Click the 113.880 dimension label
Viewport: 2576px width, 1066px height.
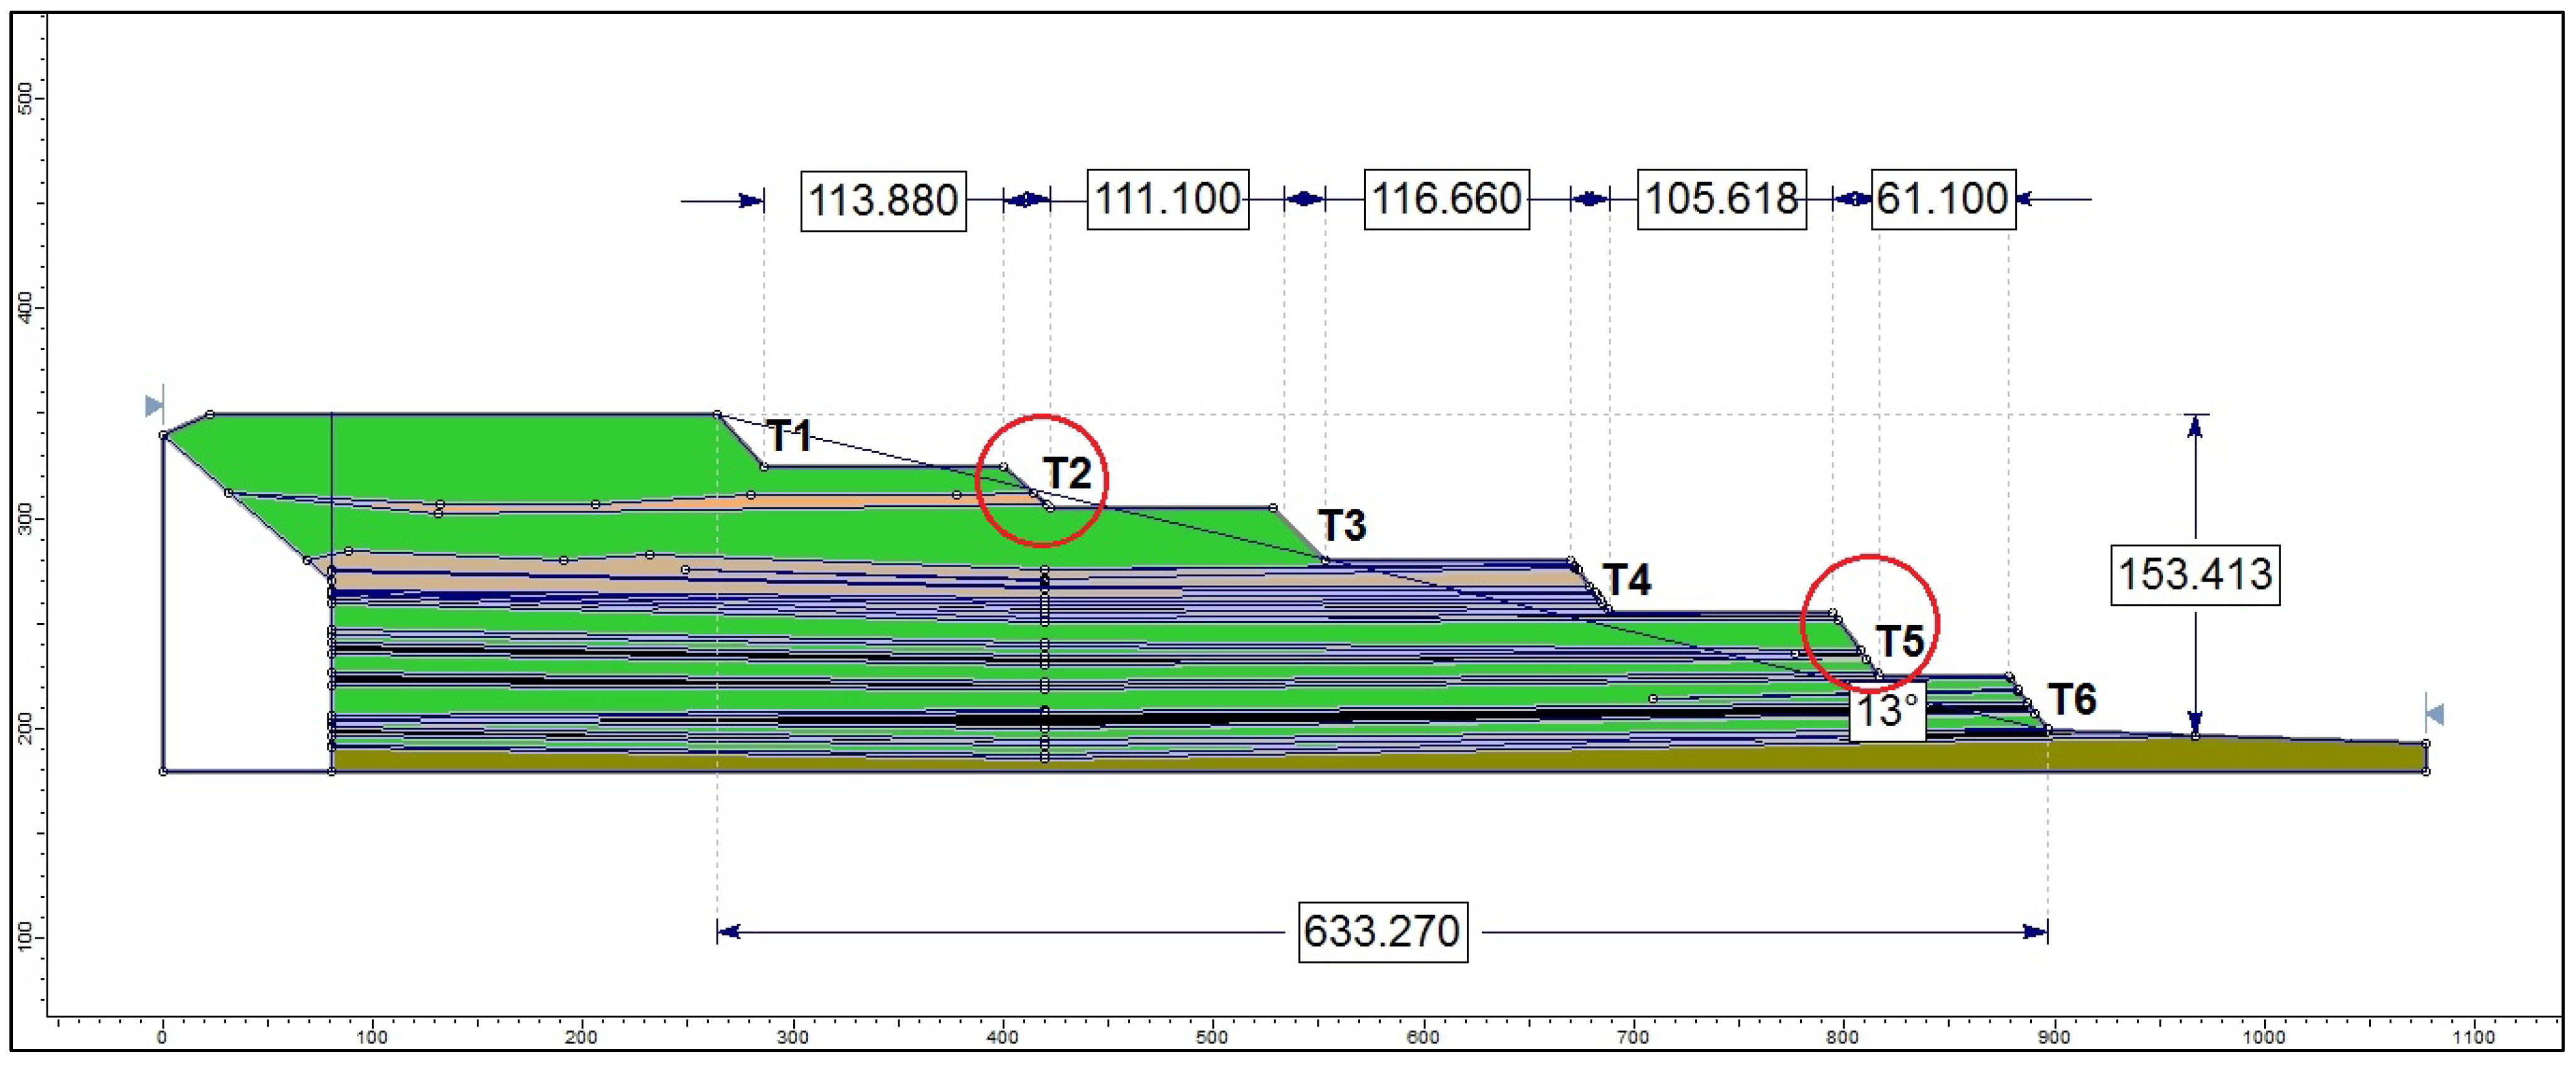pos(883,201)
